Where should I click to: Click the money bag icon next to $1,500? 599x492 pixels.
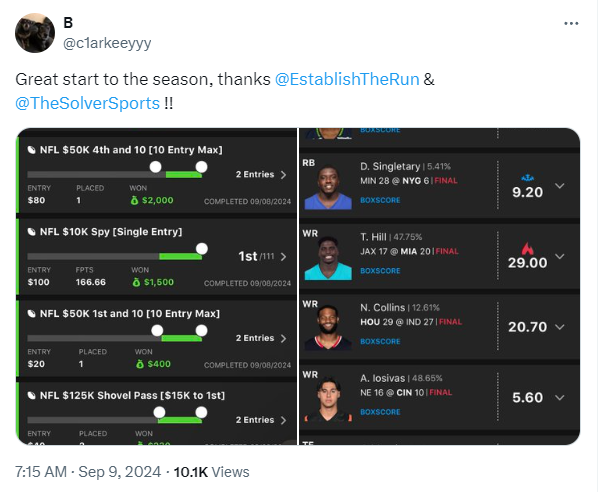click(136, 282)
